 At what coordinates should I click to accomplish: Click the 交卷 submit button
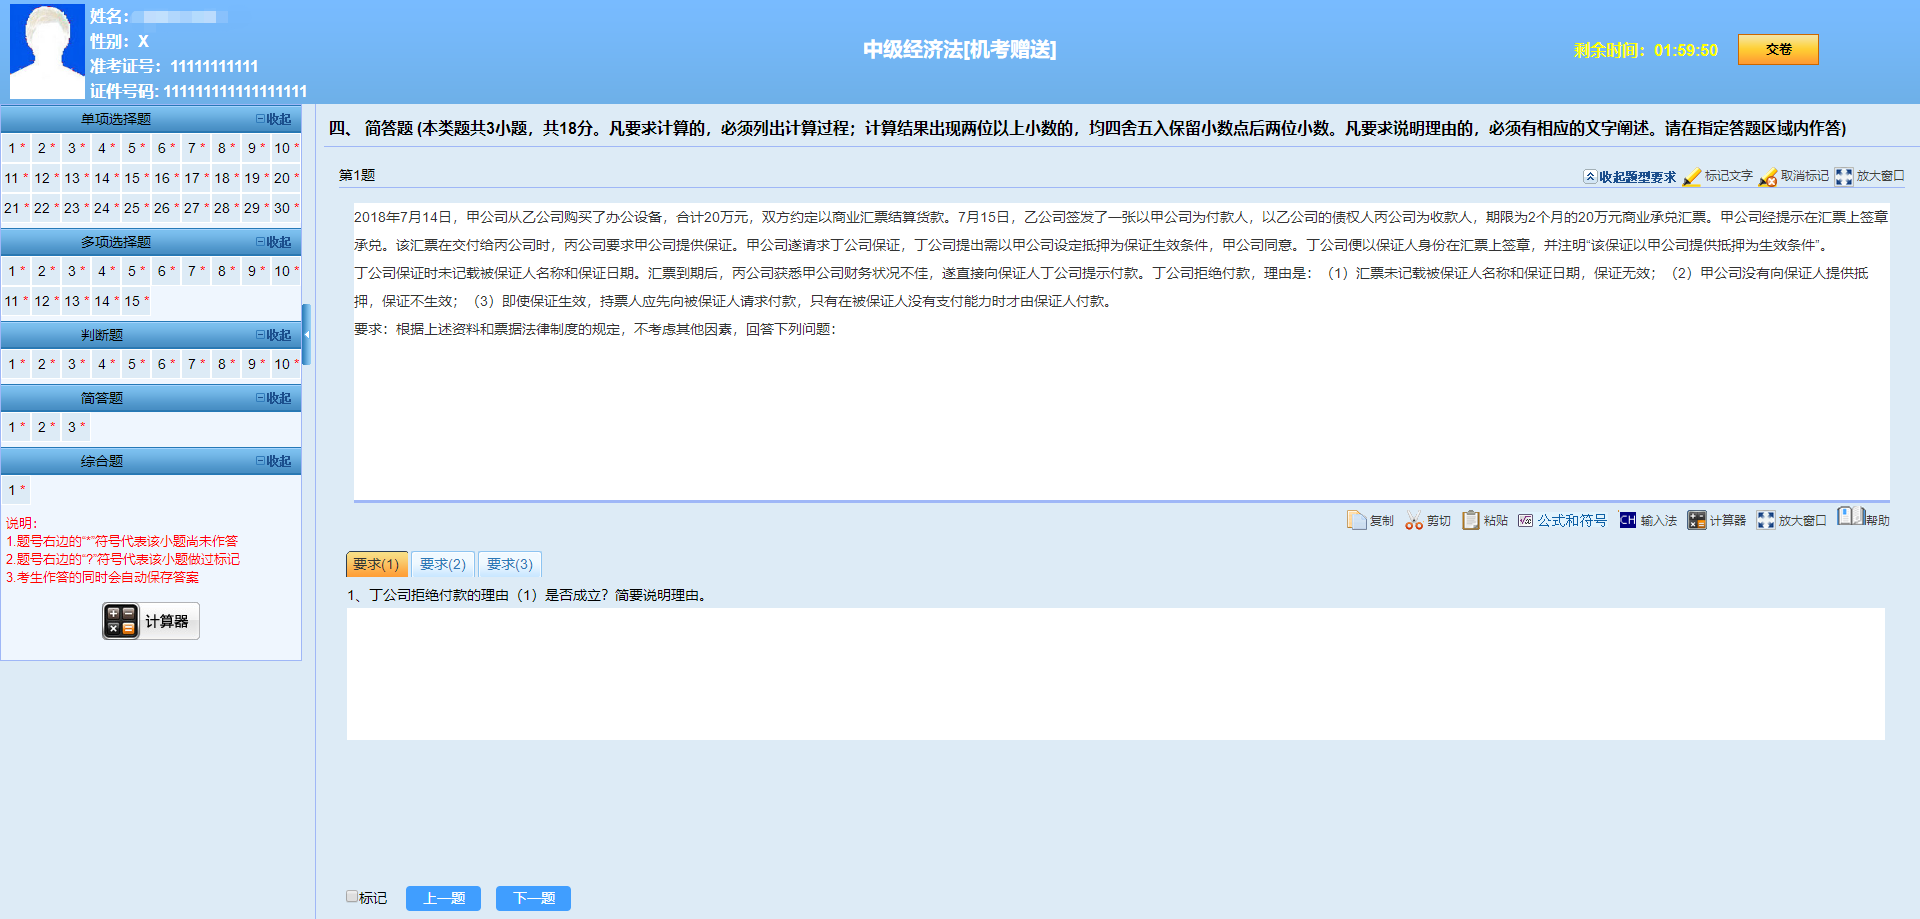point(1778,49)
